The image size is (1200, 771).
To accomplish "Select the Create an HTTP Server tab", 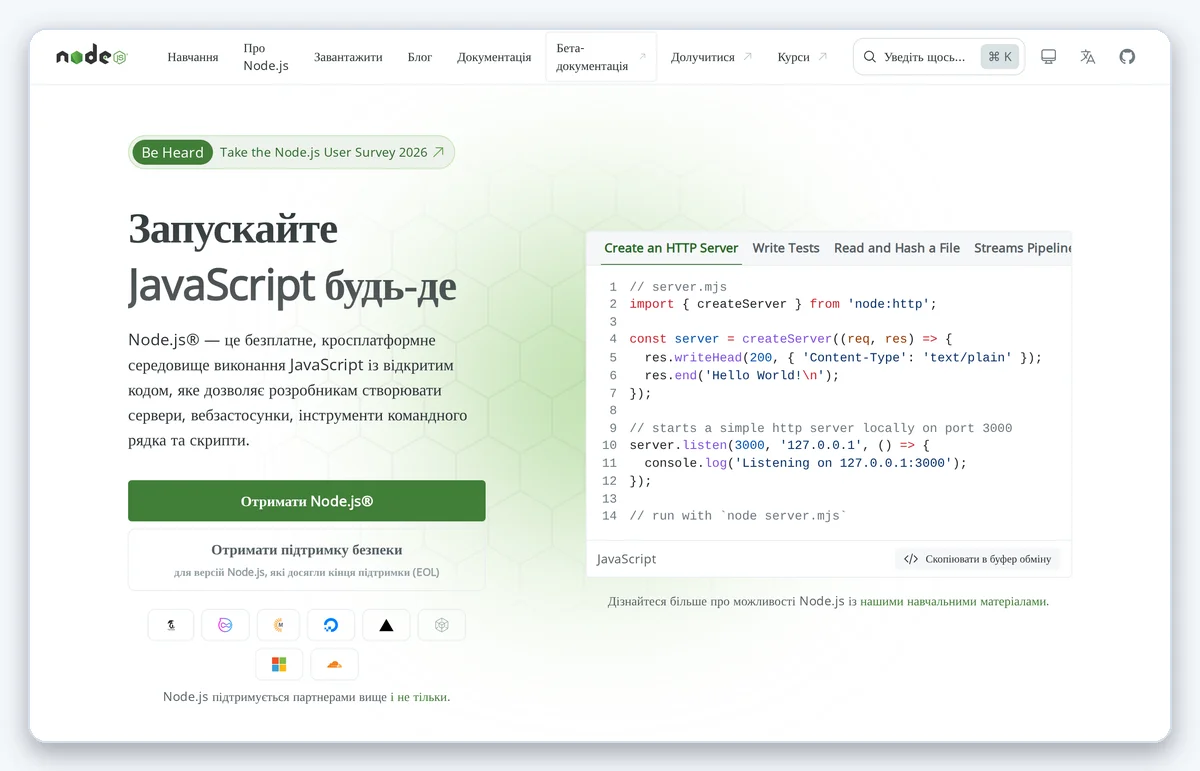I will tap(671, 248).
